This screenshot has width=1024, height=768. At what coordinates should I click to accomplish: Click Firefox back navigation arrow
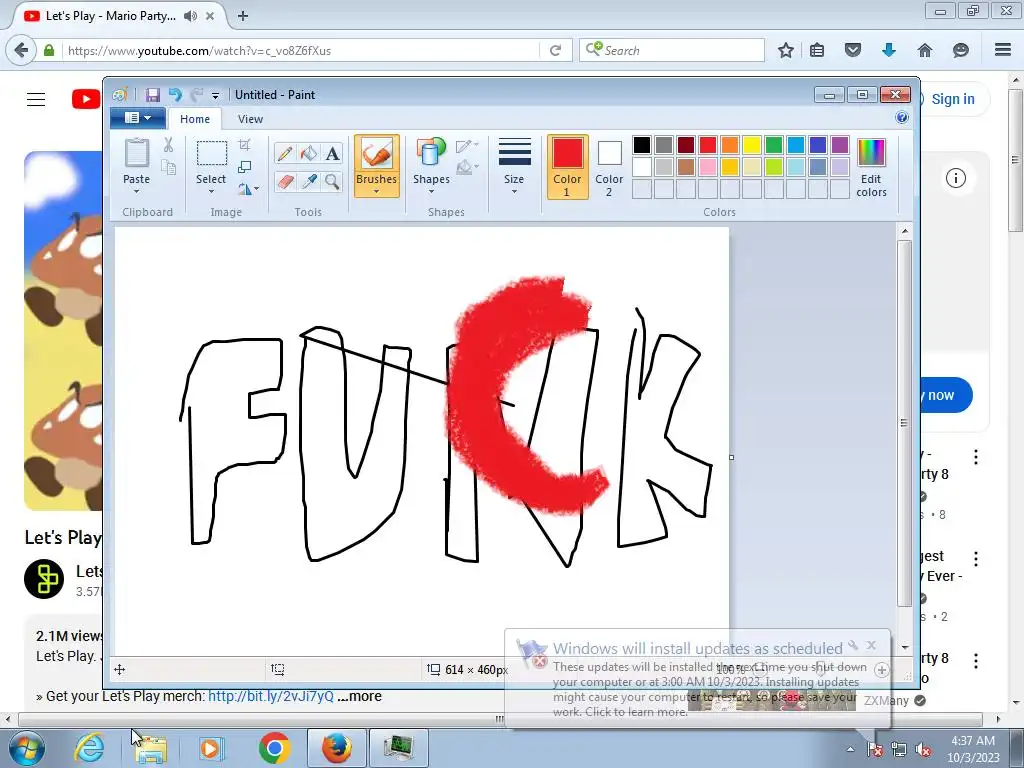[21, 50]
